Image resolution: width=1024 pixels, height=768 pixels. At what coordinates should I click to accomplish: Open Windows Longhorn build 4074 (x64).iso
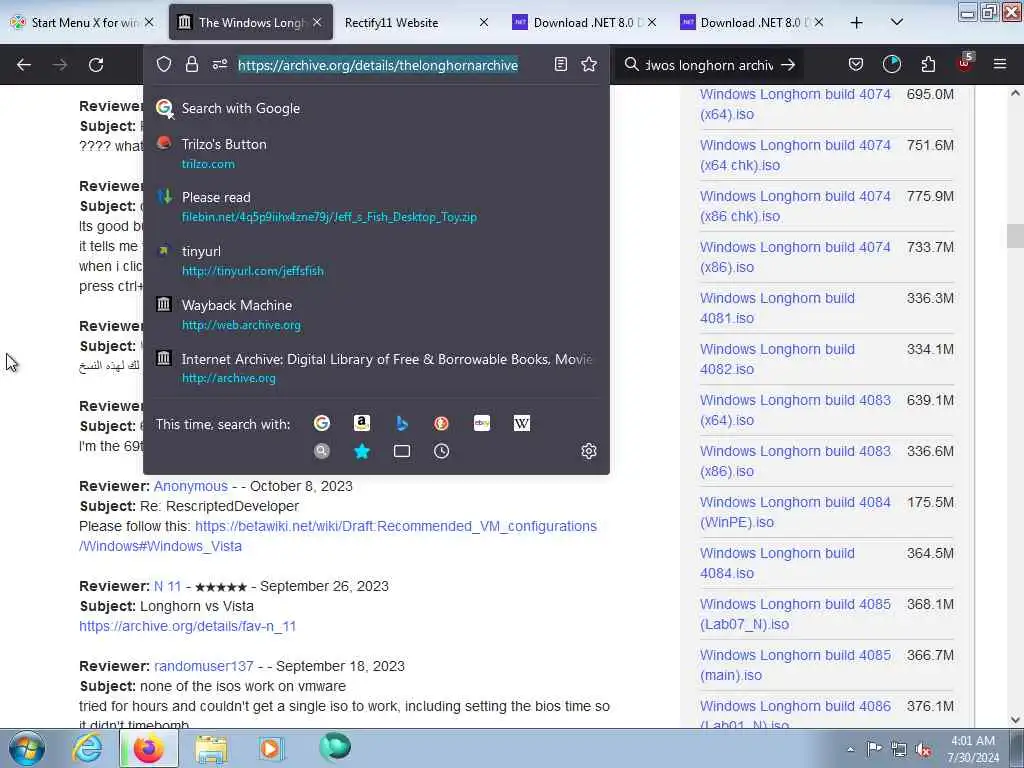click(795, 104)
